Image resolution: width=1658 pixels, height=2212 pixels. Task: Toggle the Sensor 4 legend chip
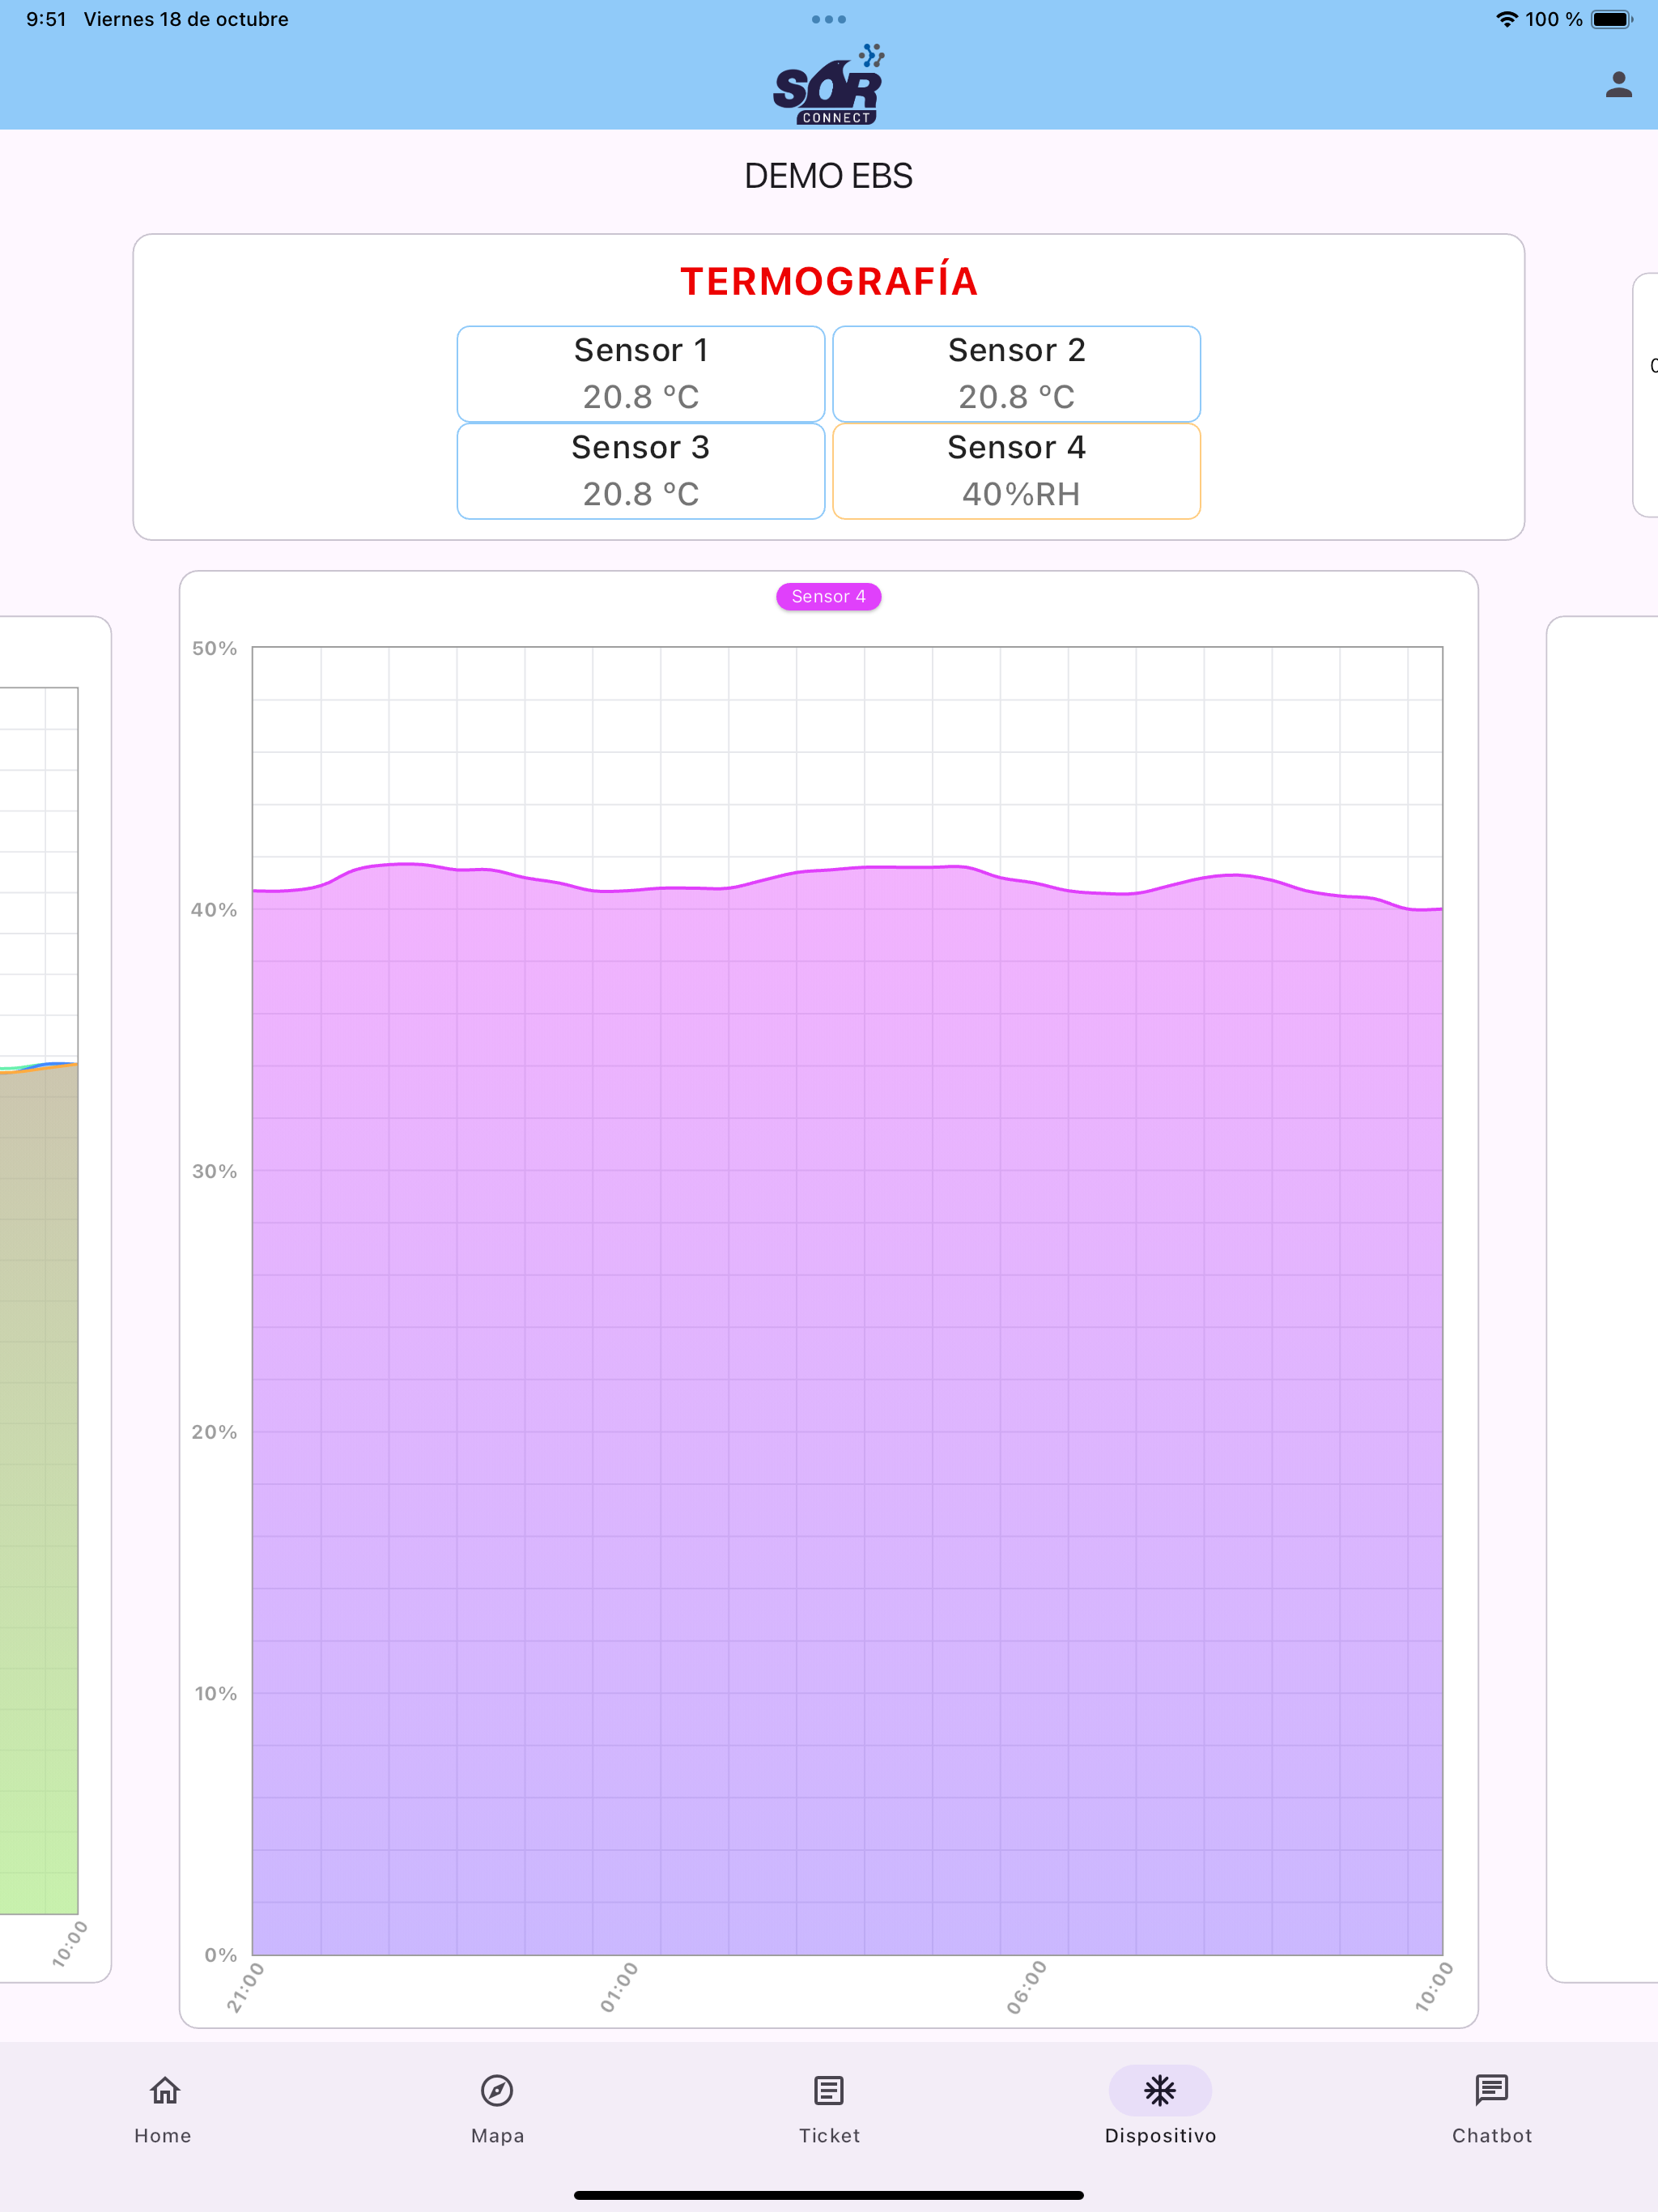point(829,597)
